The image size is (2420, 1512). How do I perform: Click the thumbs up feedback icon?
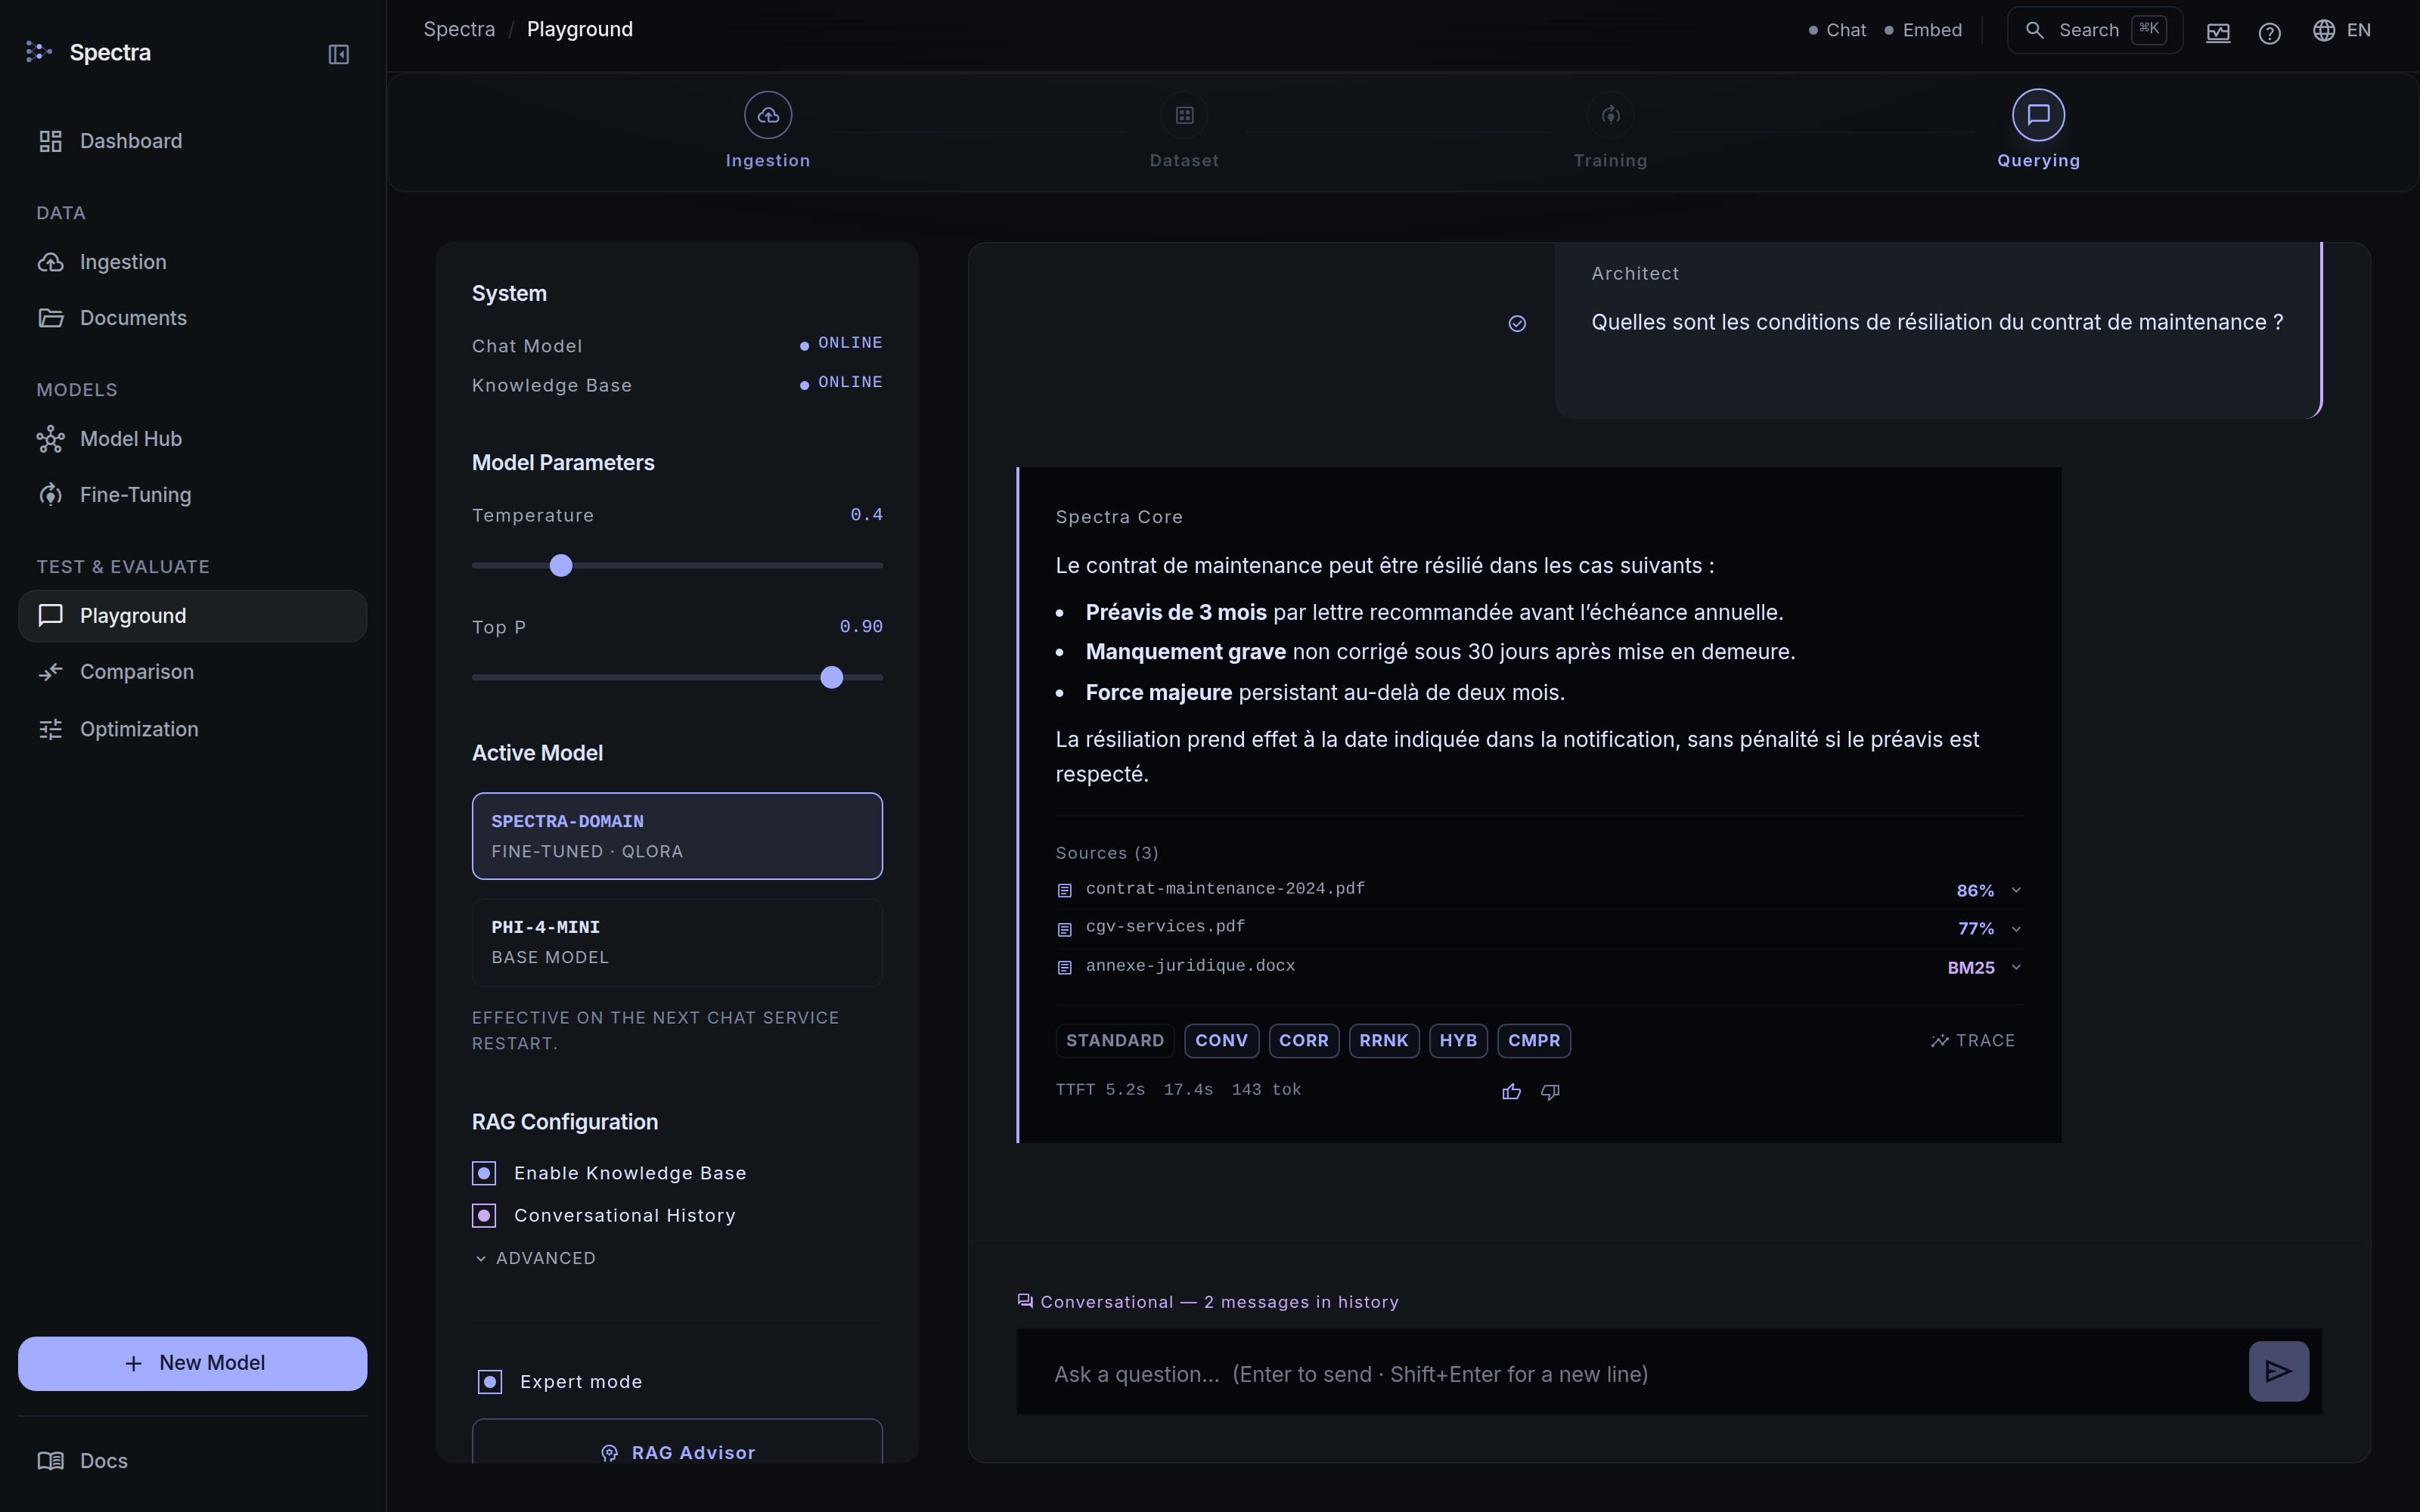[x=1511, y=1091]
